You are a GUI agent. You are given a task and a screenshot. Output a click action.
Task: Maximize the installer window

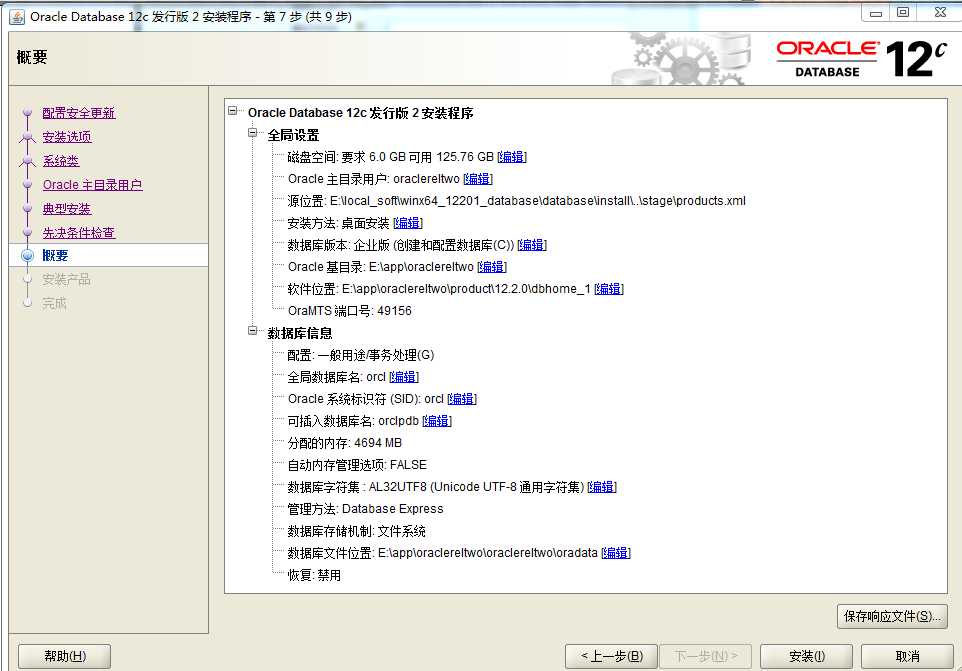pos(903,12)
